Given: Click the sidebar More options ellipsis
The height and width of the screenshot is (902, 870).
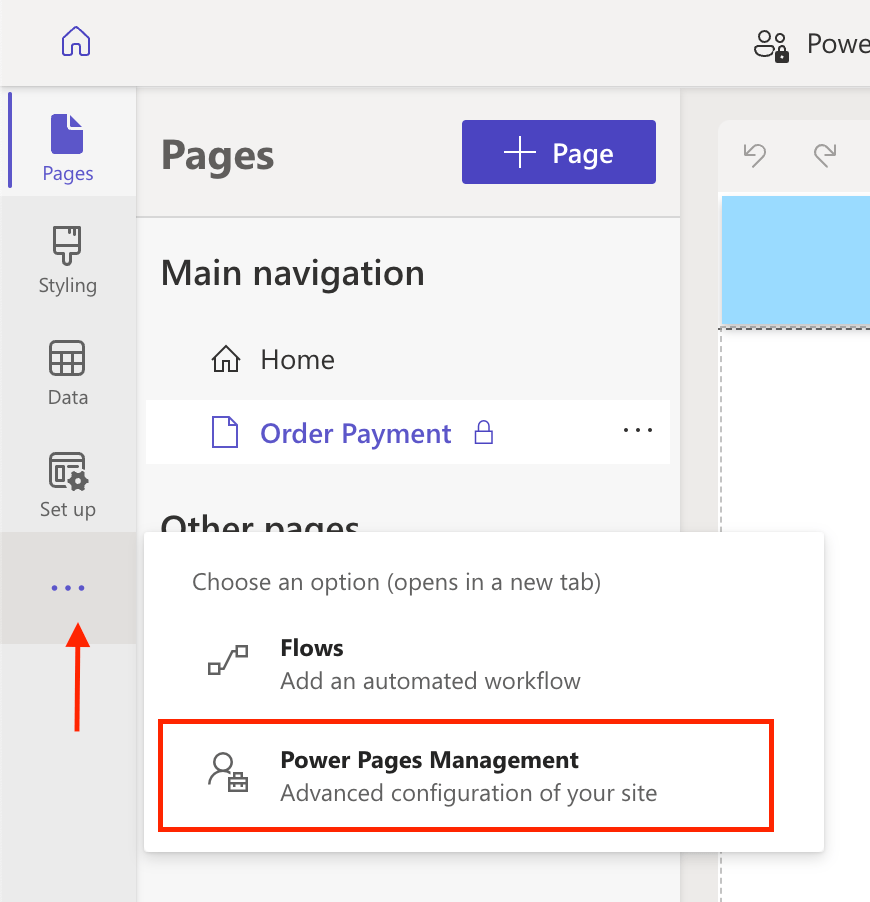Looking at the screenshot, I should coord(68,588).
